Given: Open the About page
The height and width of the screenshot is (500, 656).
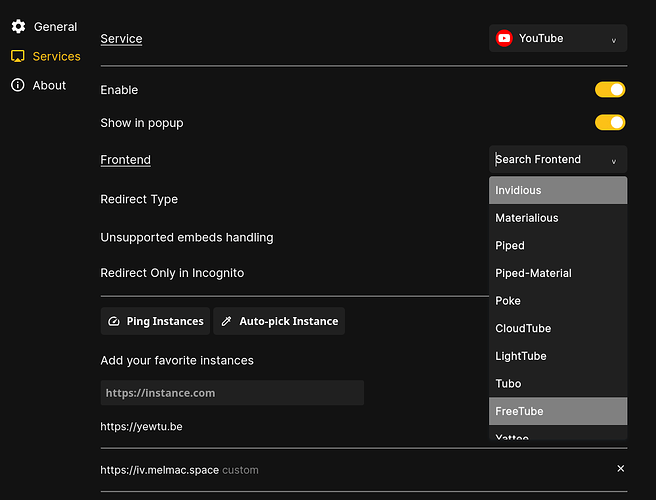Looking at the screenshot, I should (x=38, y=85).
